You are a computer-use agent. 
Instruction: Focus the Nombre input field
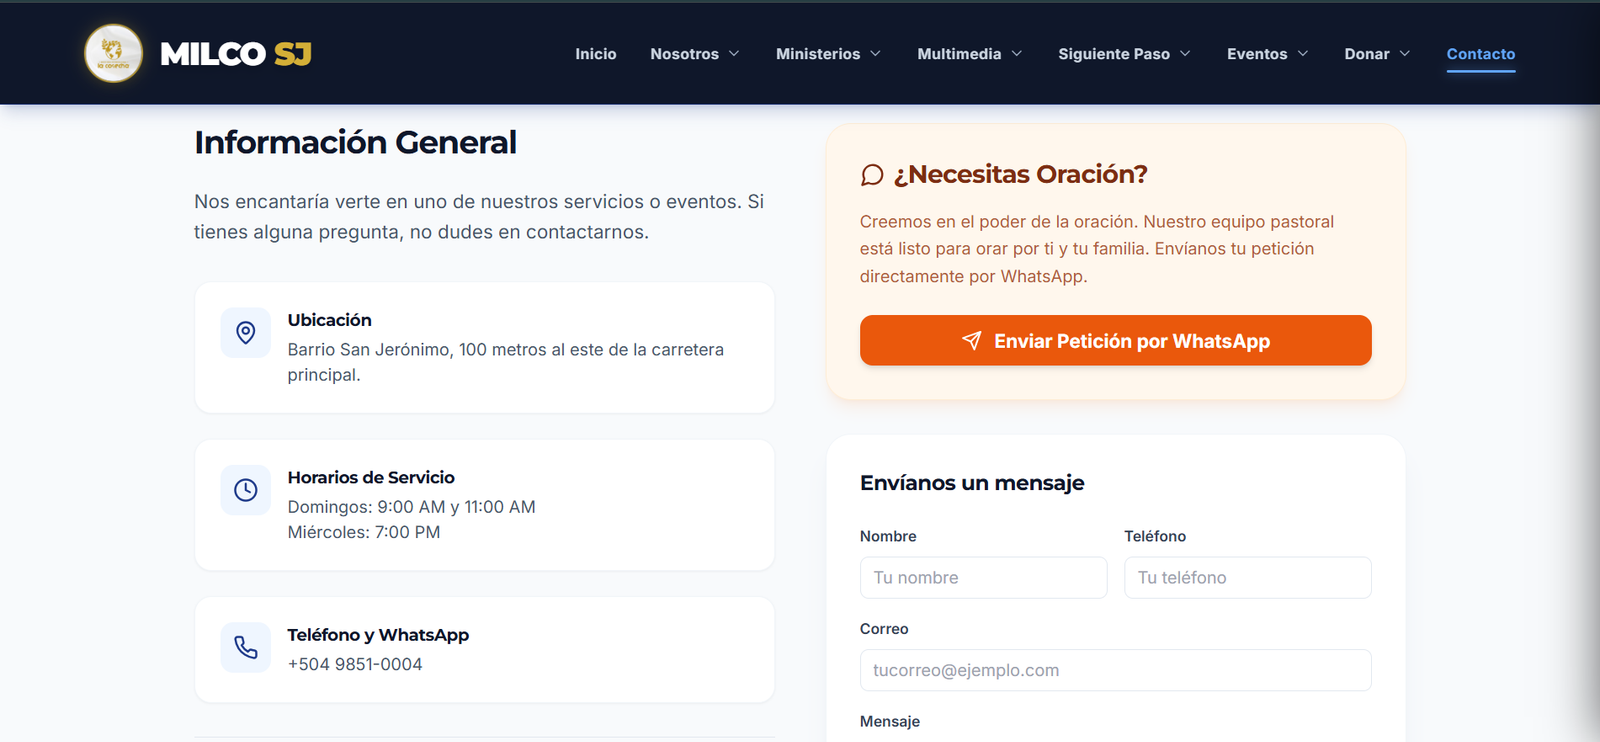point(984,578)
